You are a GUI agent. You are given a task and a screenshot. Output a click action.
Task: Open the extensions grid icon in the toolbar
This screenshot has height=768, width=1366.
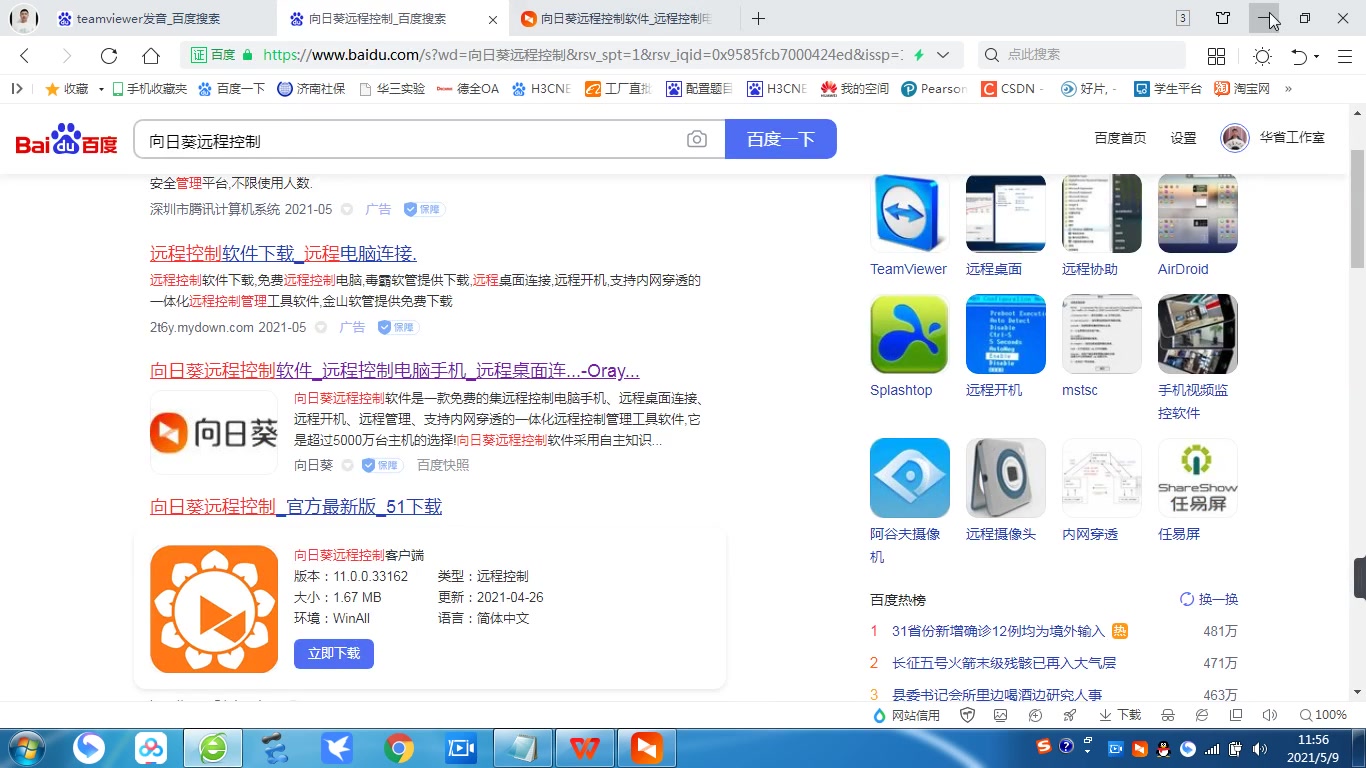(1216, 56)
